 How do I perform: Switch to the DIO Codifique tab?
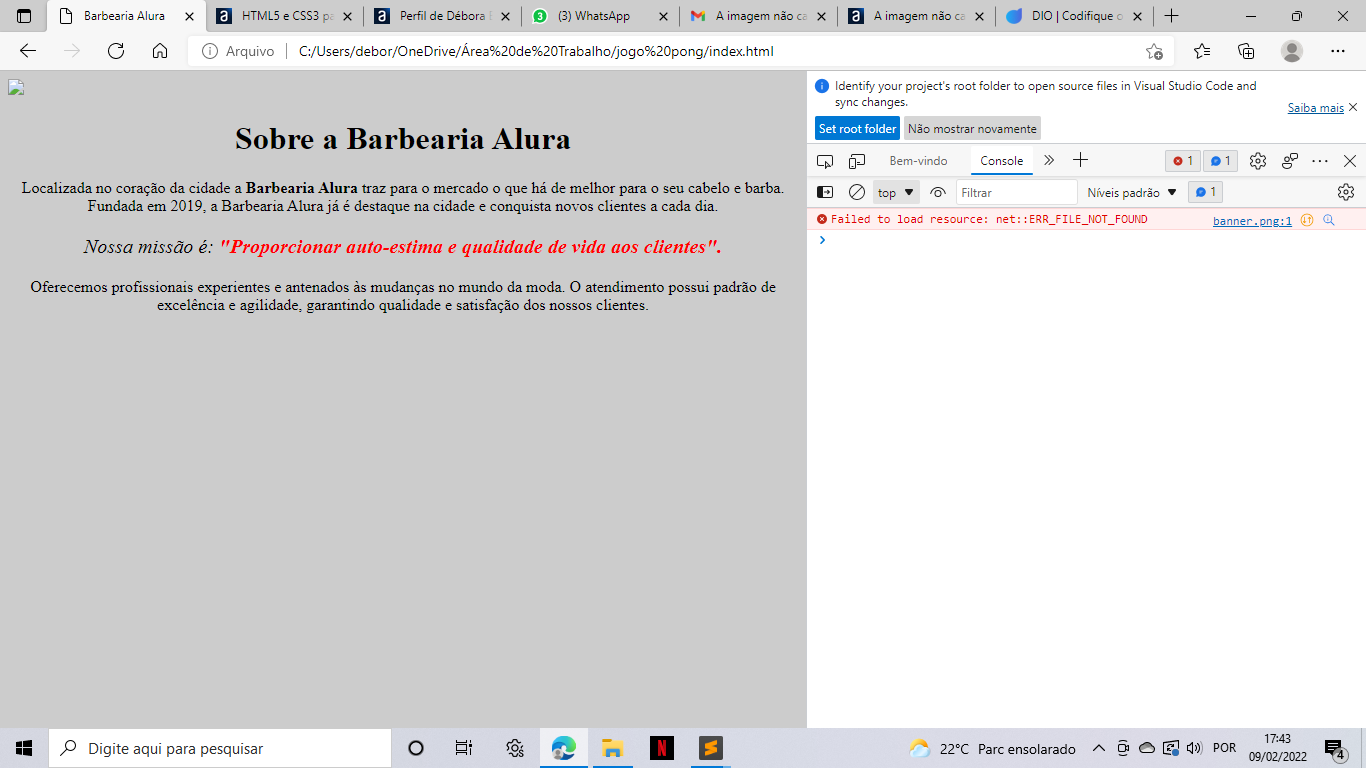click(x=1075, y=16)
